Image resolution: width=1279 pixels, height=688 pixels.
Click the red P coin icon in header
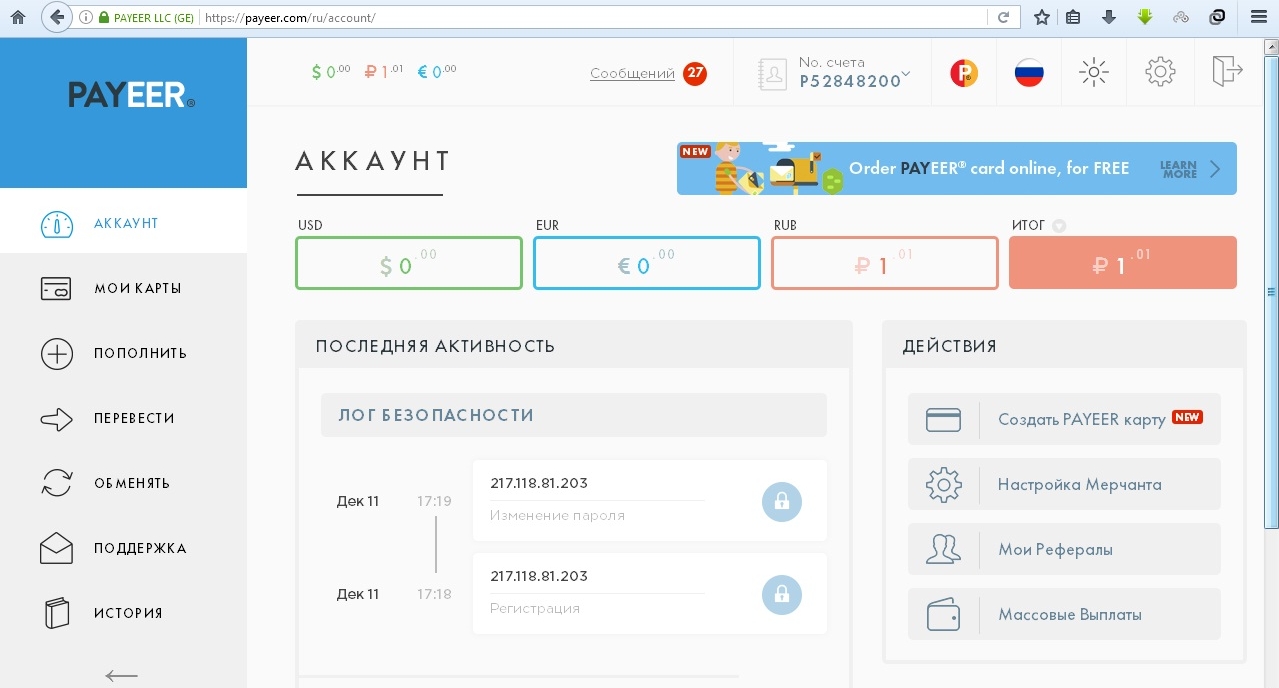pyautogui.click(x=964, y=72)
